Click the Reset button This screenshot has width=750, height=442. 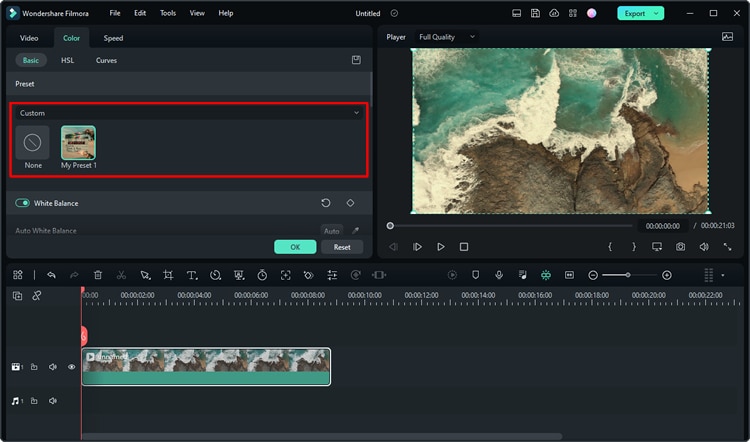[x=342, y=247]
